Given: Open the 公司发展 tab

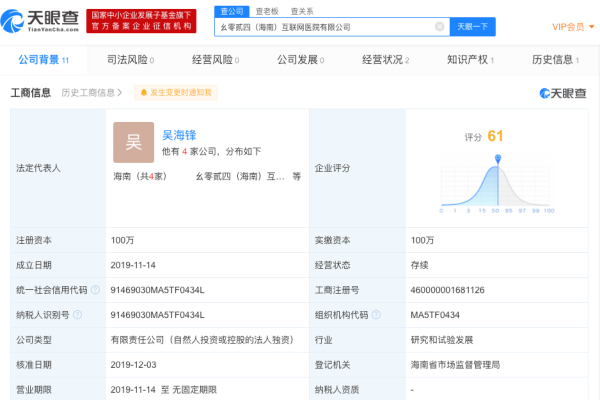Looking at the screenshot, I should pos(300,60).
